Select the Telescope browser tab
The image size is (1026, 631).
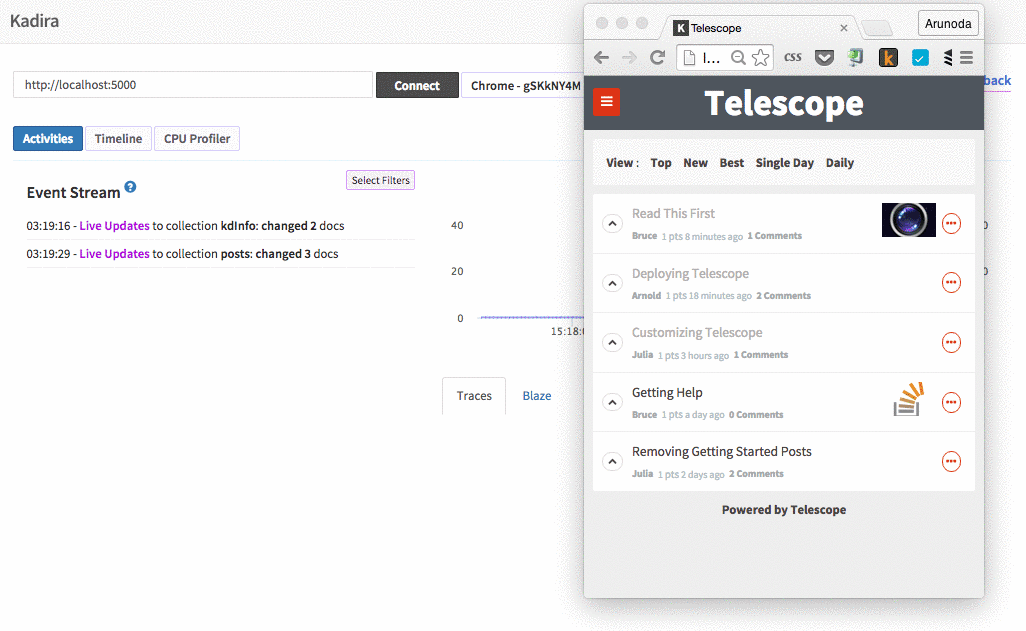pos(759,27)
